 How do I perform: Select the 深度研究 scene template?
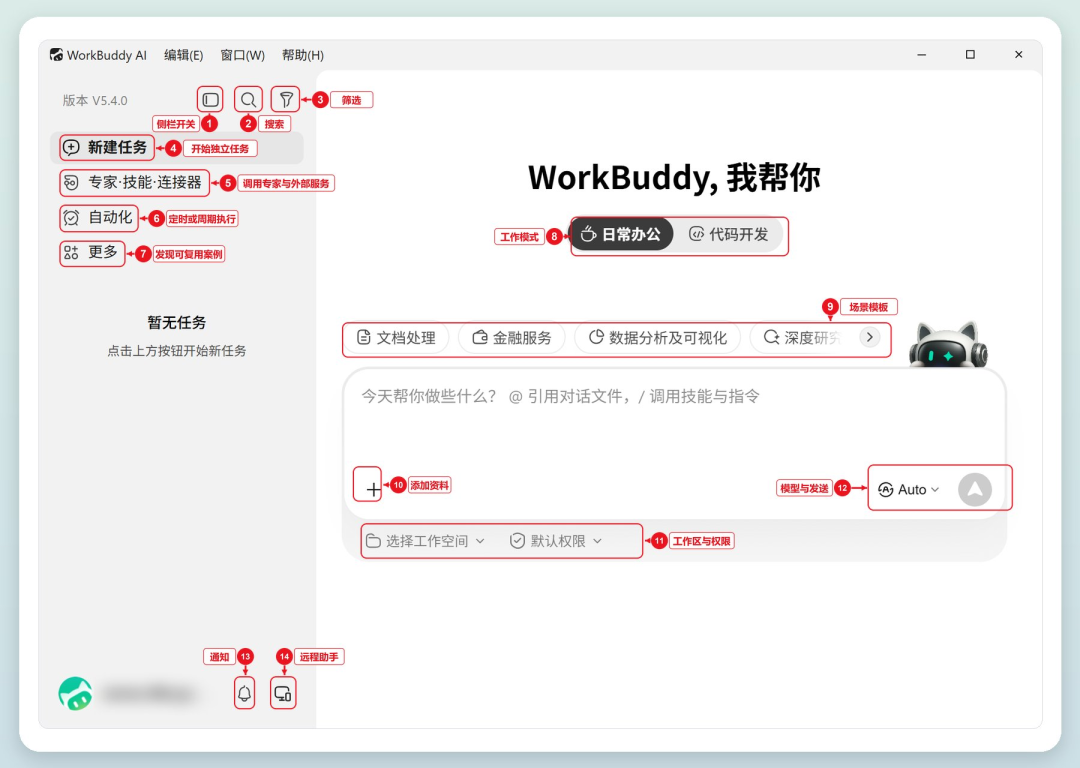802,338
